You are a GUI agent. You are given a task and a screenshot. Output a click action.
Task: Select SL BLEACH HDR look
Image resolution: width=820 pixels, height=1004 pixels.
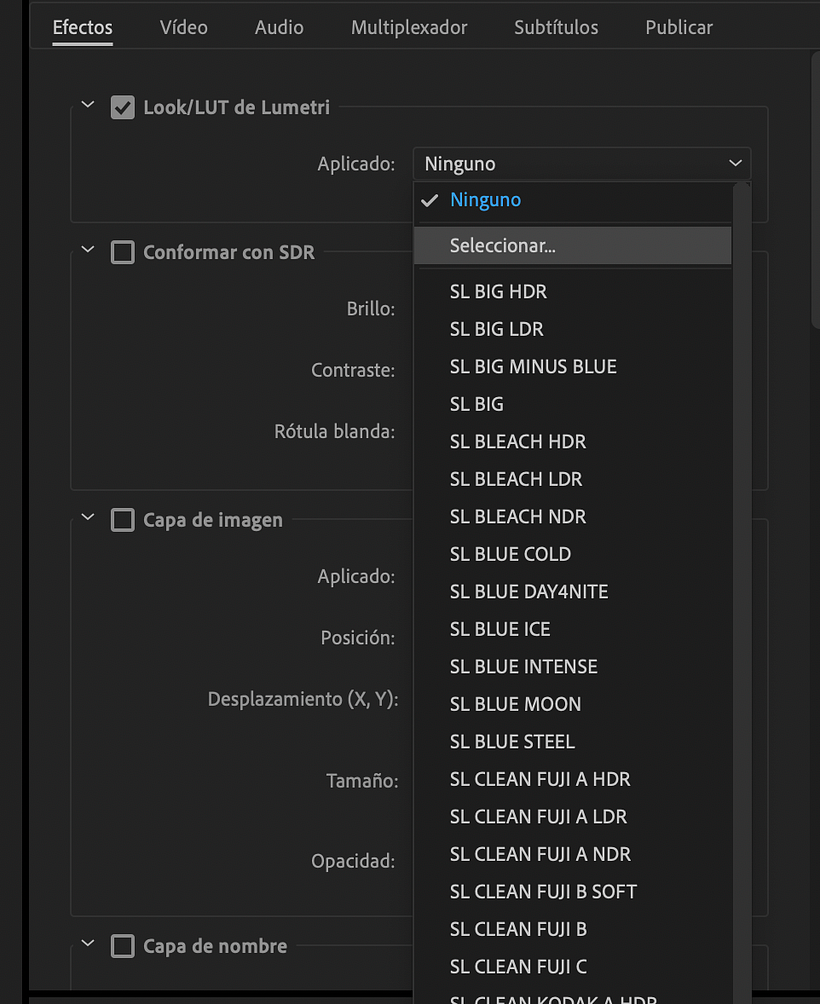coord(572,442)
